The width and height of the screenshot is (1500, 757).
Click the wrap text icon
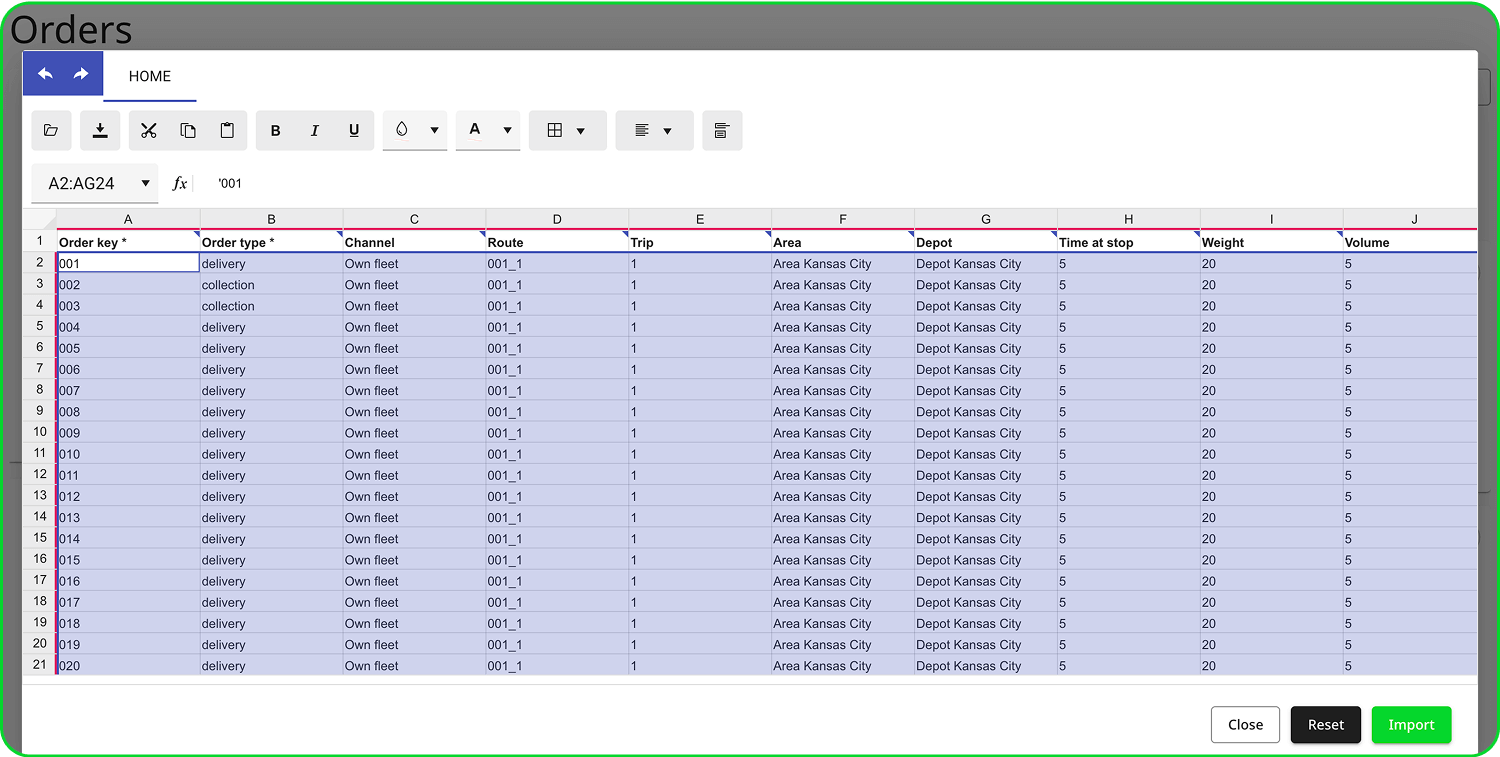(x=722, y=130)
